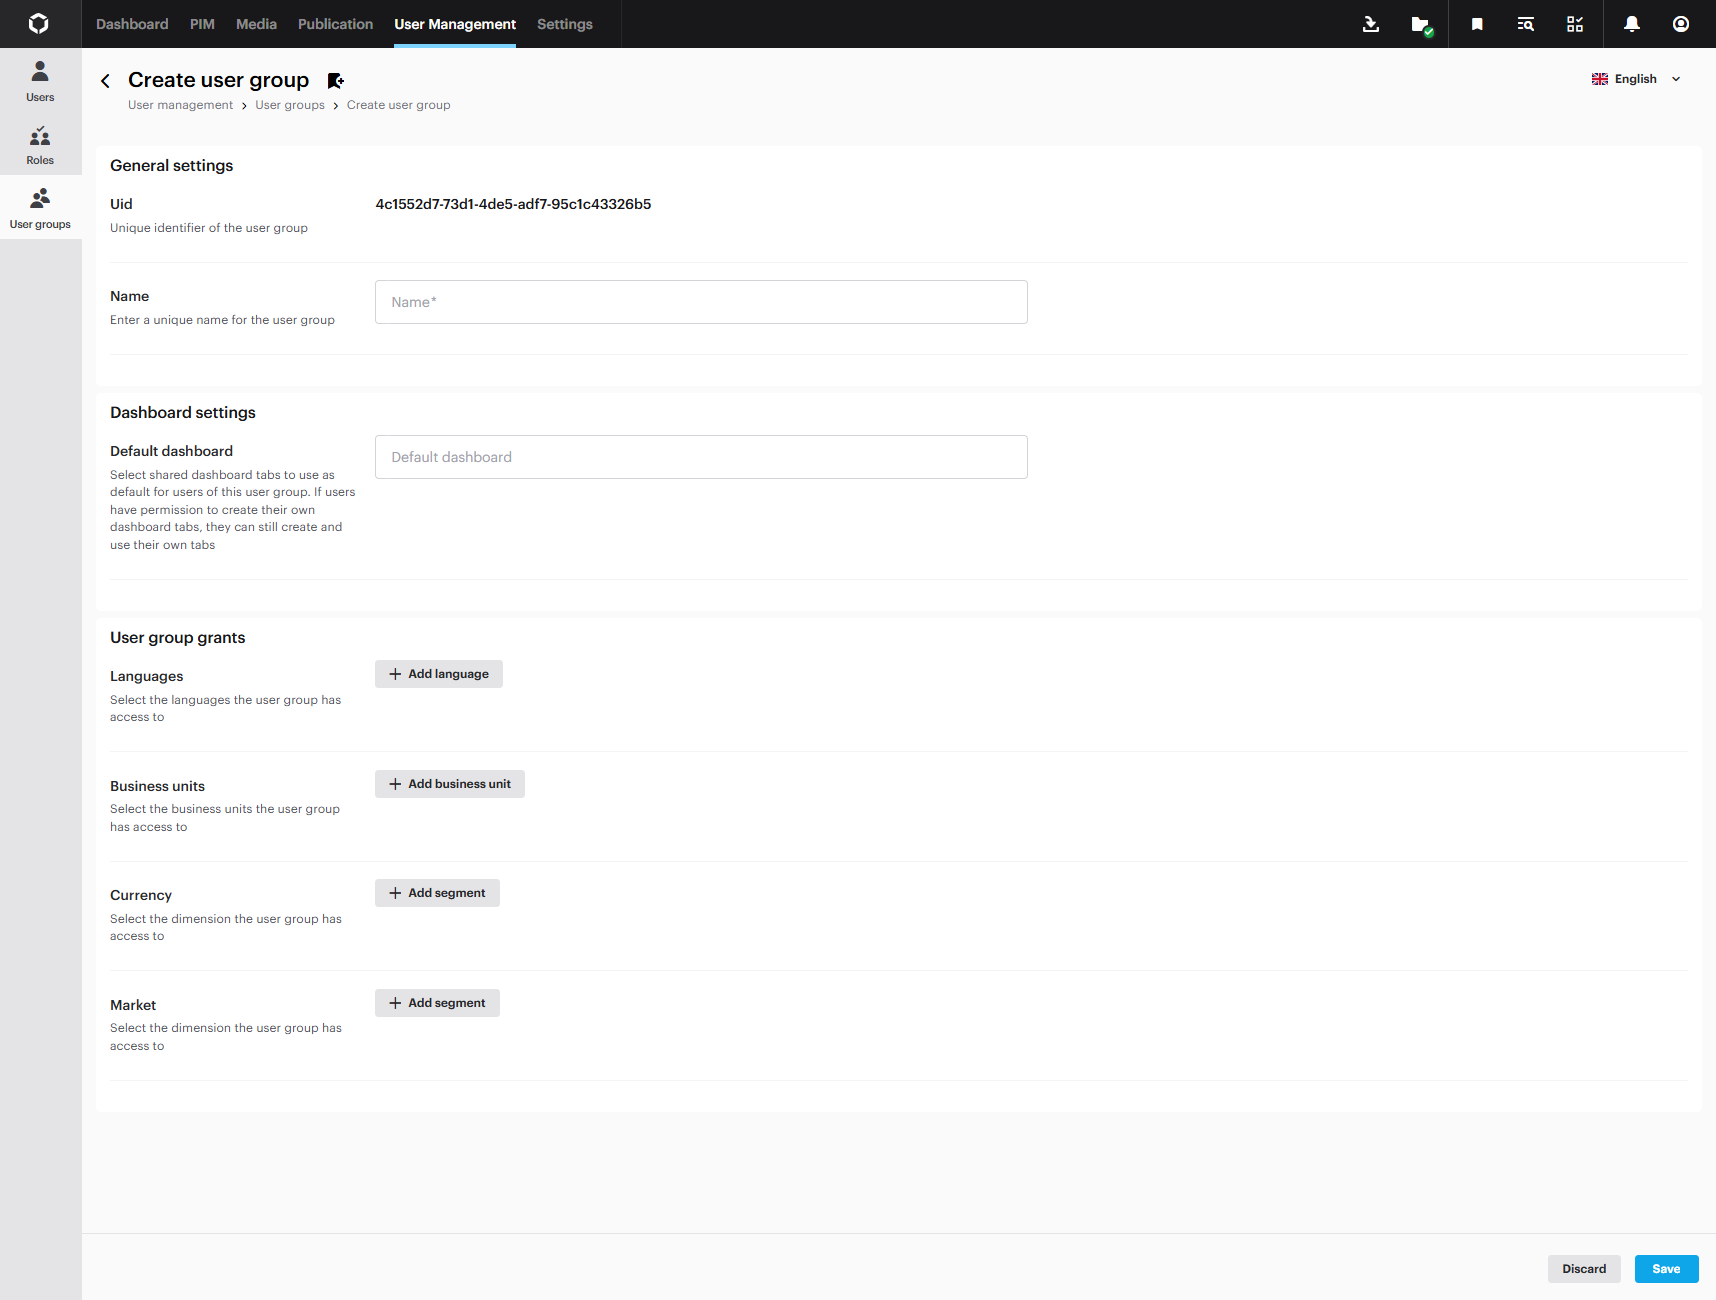Open the tasks checklist icon
The height and width of the screenshot is (1300, 1716).
[x=1574, y=24]
